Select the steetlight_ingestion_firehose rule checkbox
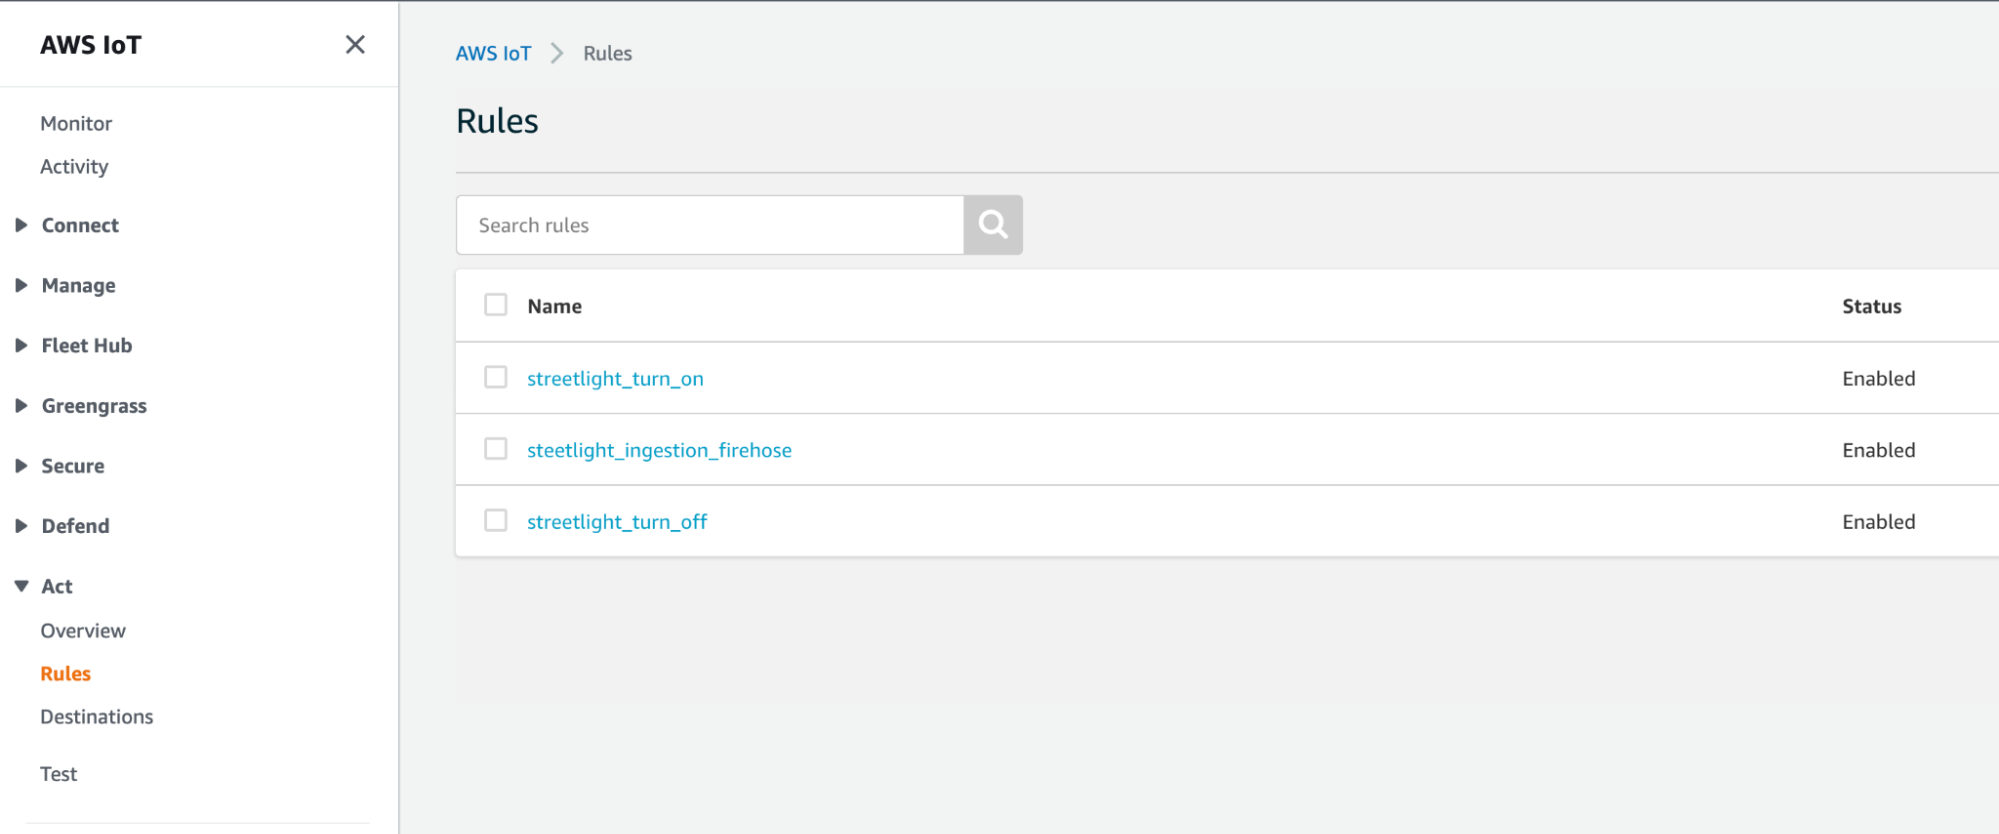 click(496, 449)
